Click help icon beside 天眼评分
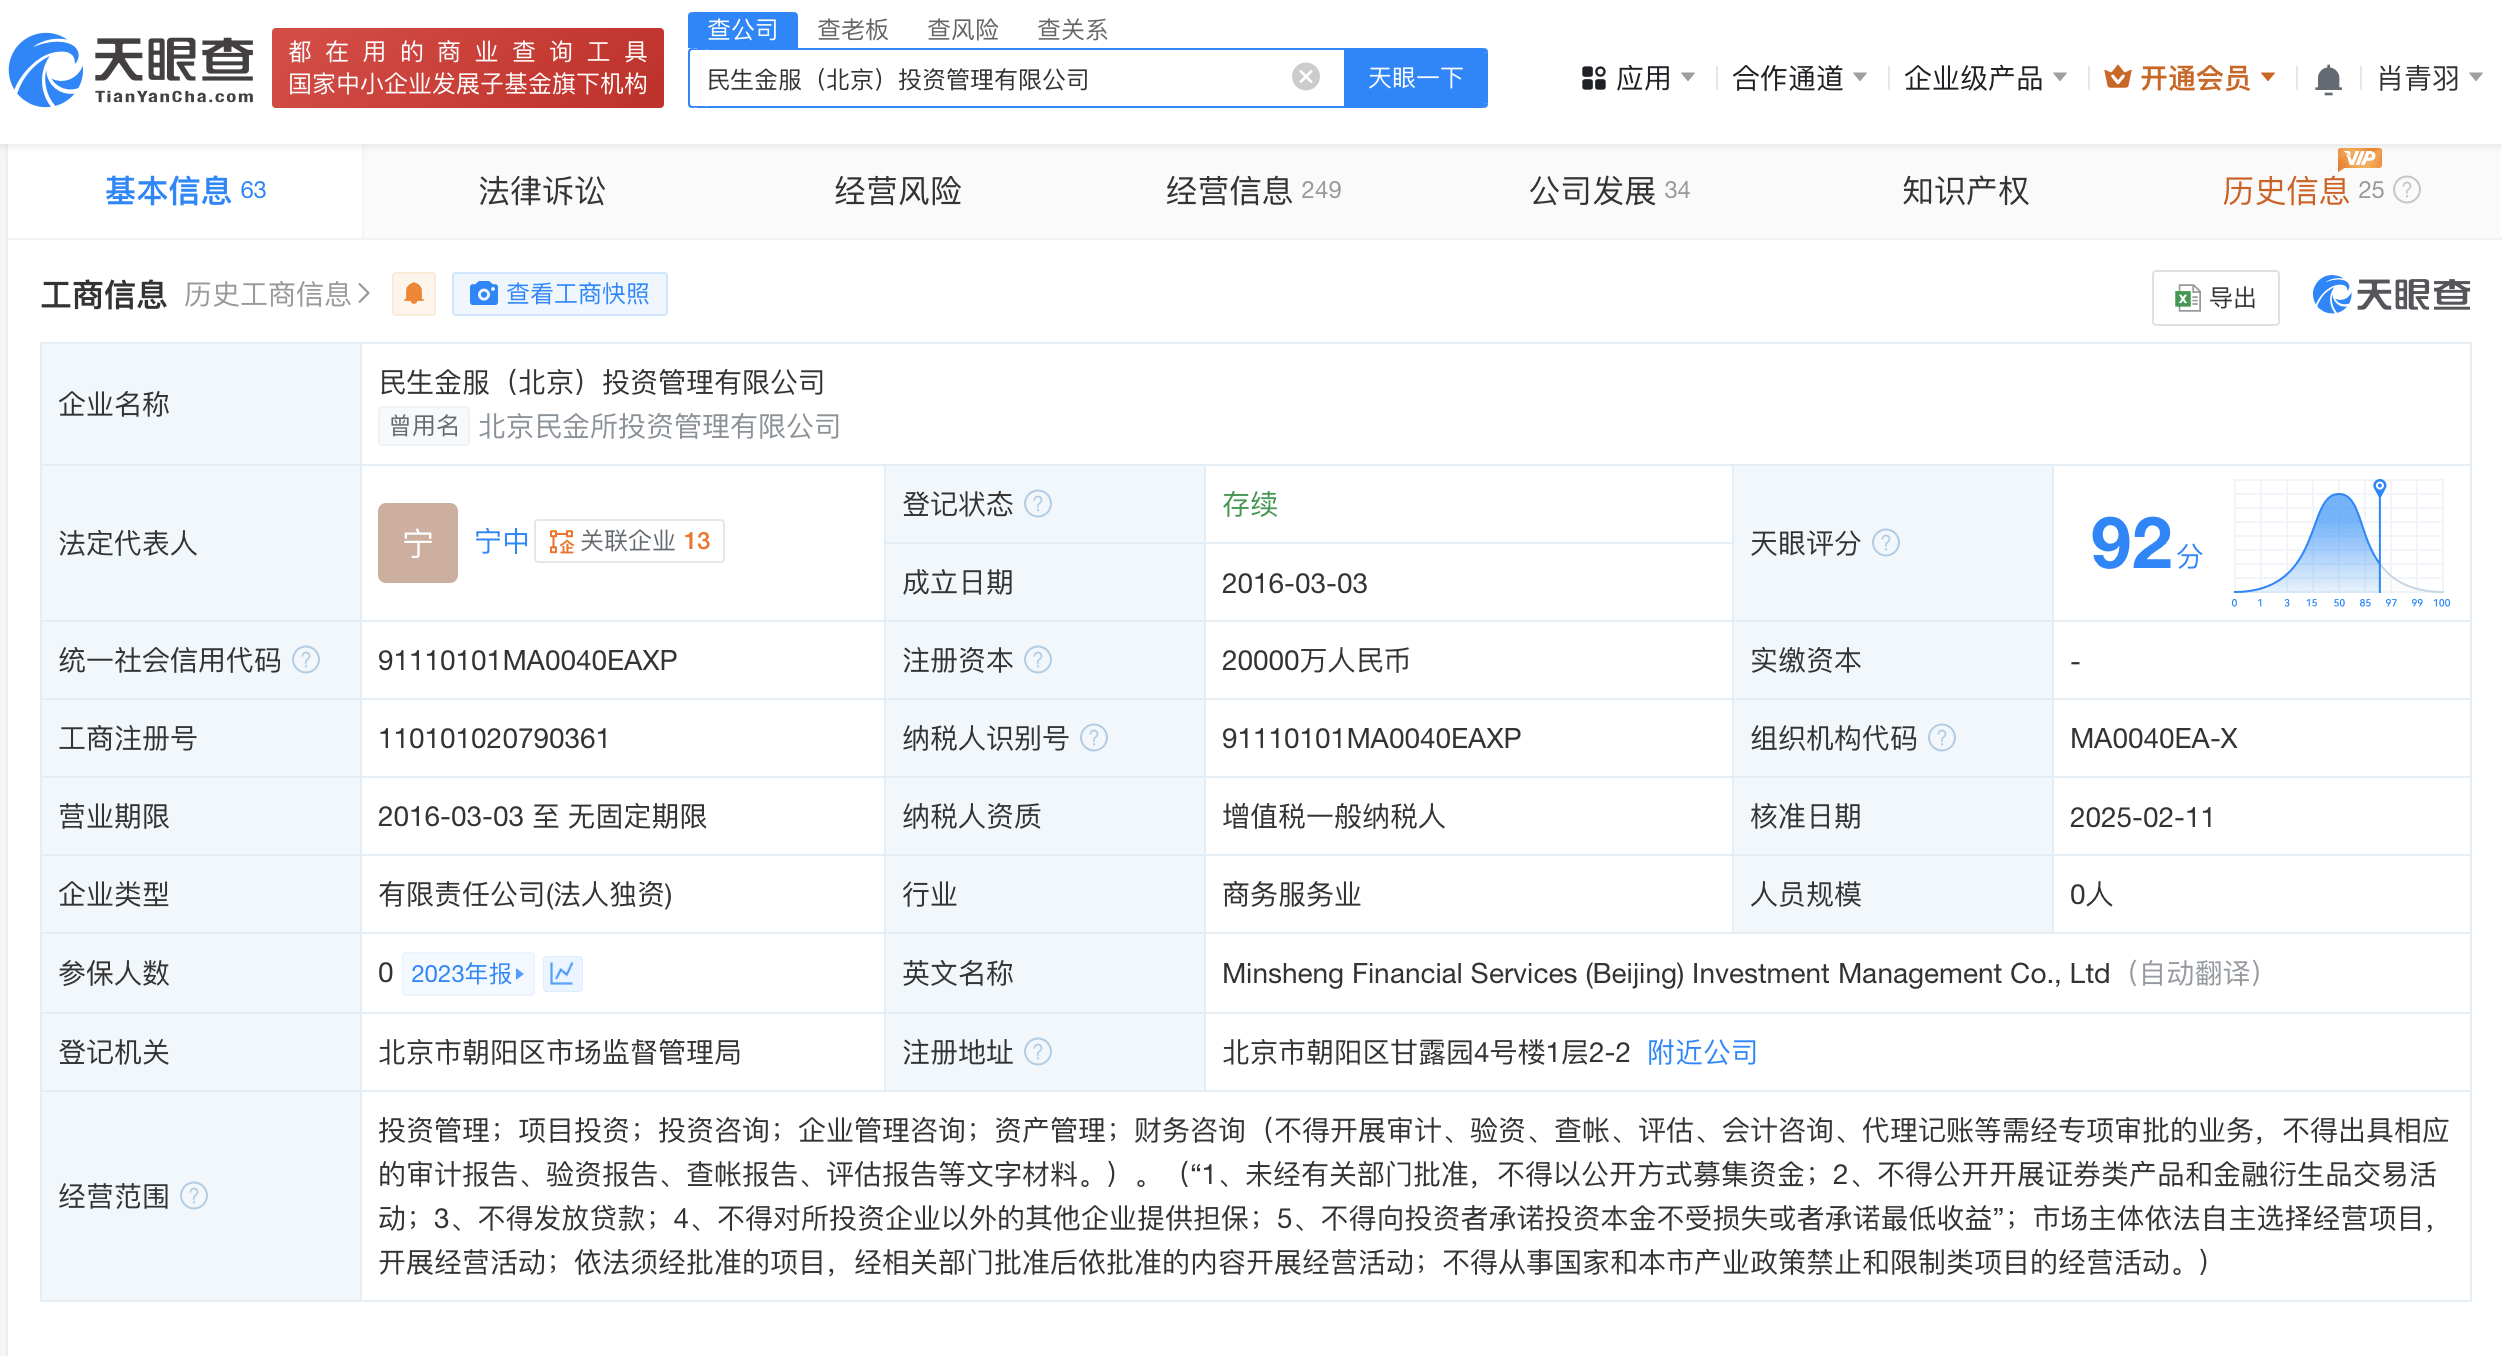Screen dimensions: 2502x1356 tap(1886, 543)
